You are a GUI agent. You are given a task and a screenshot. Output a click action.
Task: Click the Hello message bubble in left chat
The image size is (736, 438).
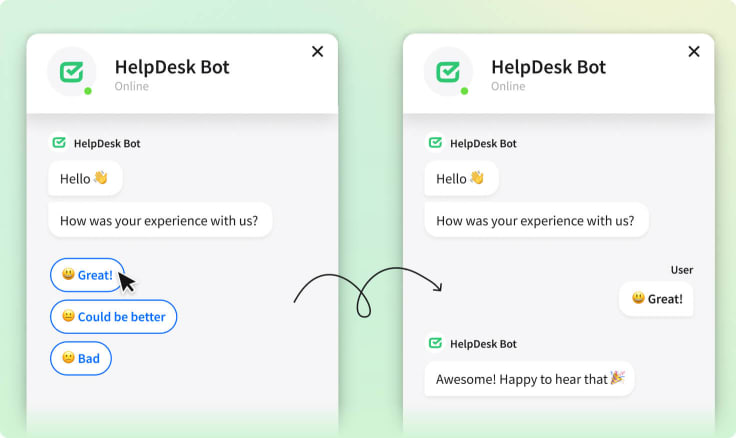85,178
